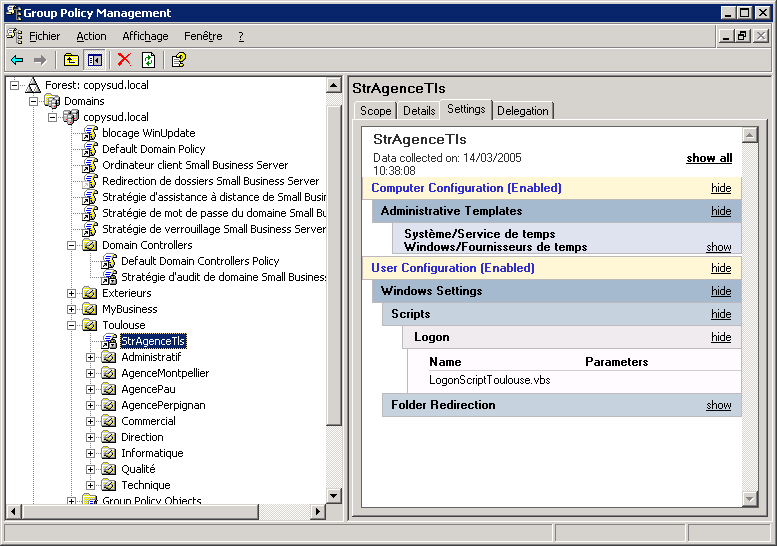
Task: Collapse the Toulouse organizational unit
Action: (72, 325)
